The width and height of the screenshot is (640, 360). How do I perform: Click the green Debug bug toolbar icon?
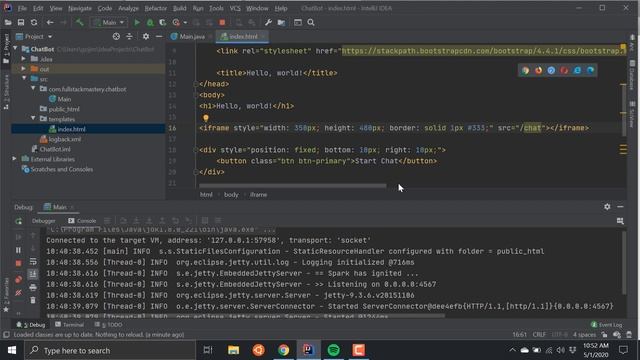pyautogui.click(x=150, y=22)
